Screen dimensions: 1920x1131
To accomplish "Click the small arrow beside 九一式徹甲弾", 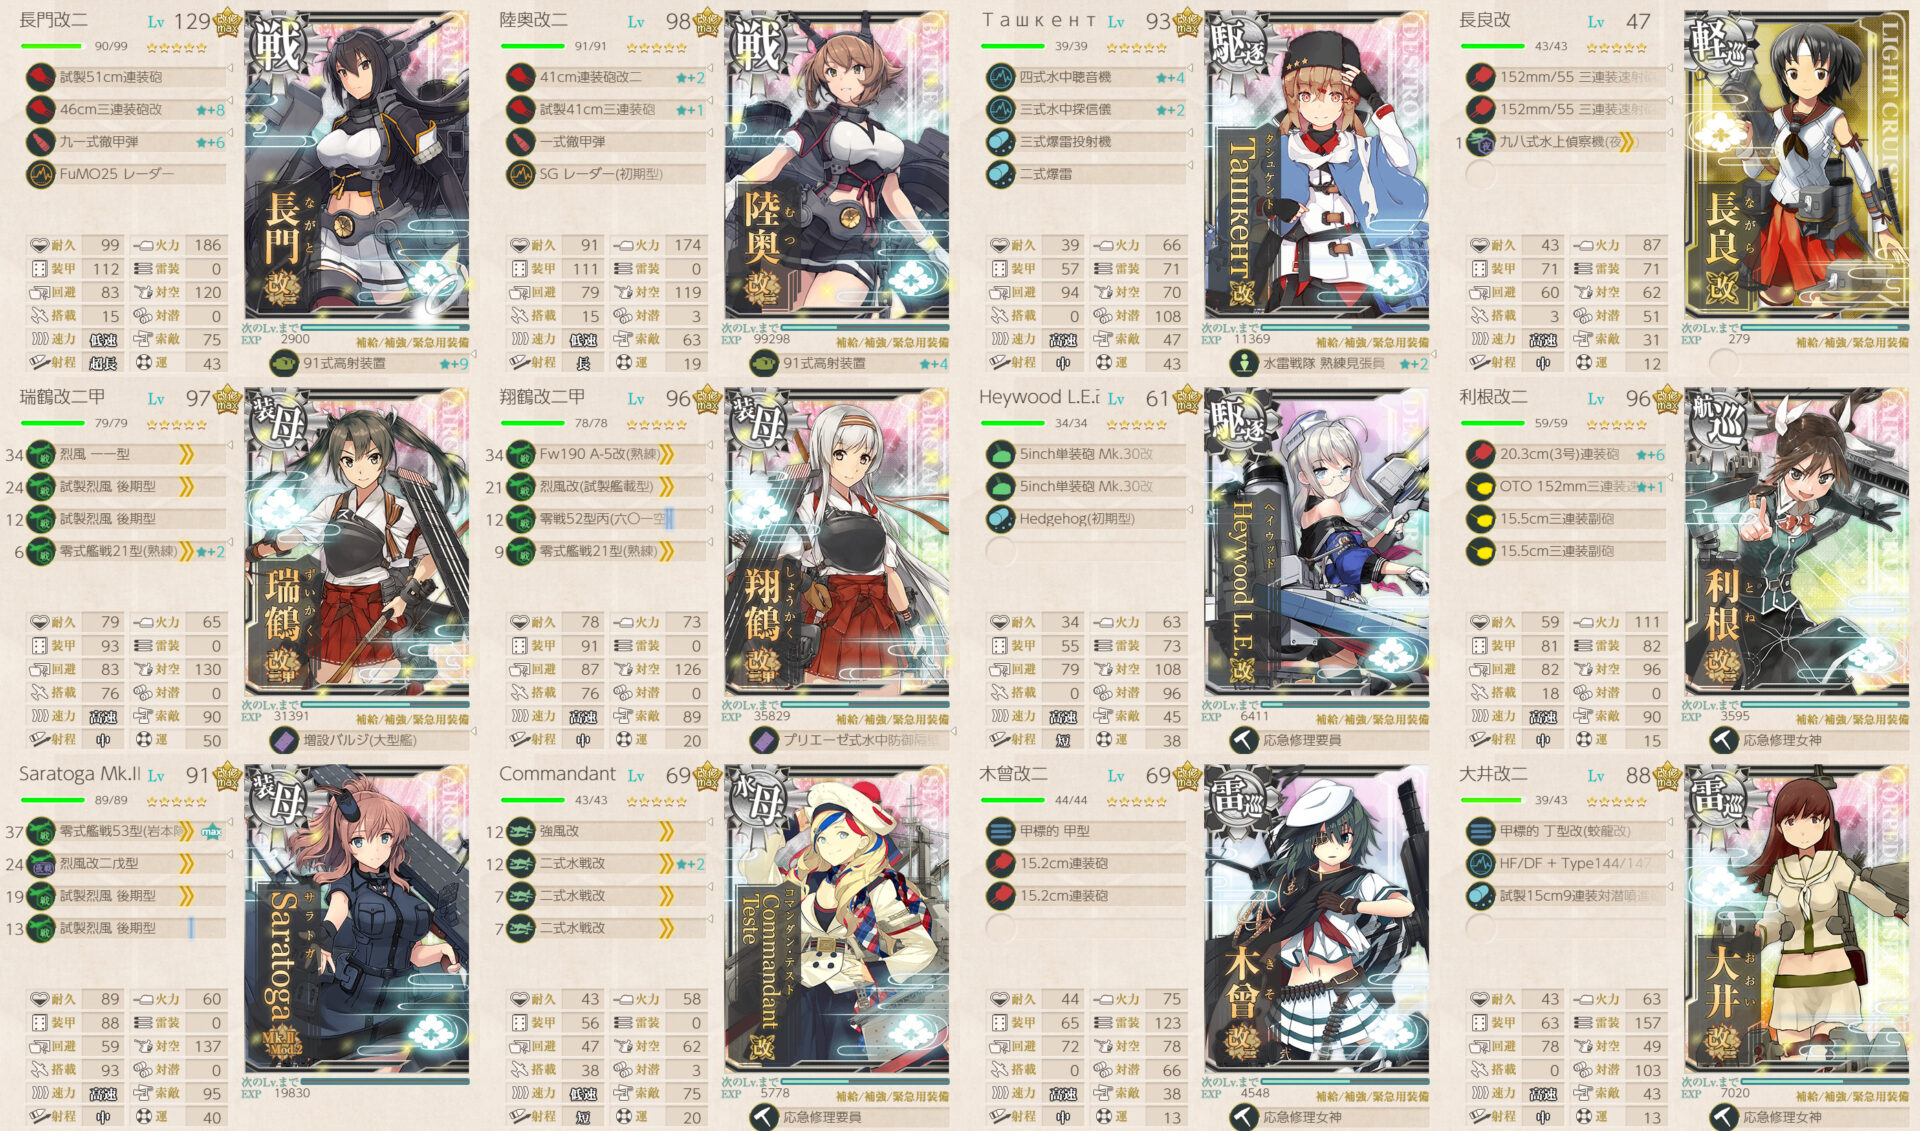I will [x=231, y=133].
